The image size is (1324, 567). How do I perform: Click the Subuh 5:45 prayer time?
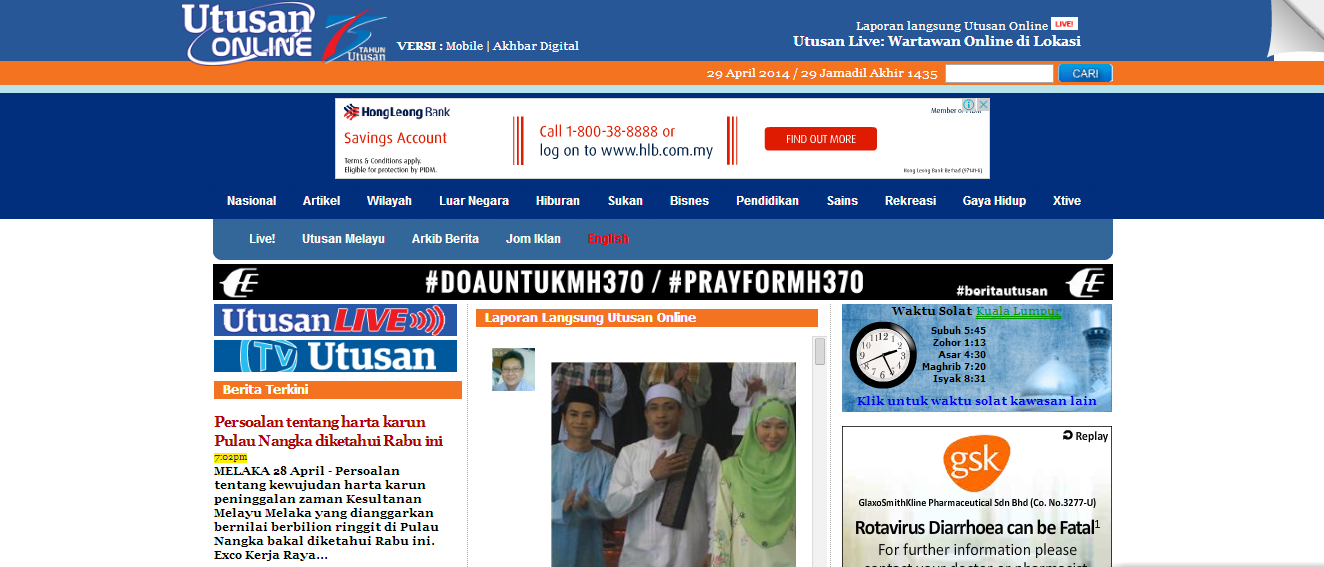(x=958, y=330)
